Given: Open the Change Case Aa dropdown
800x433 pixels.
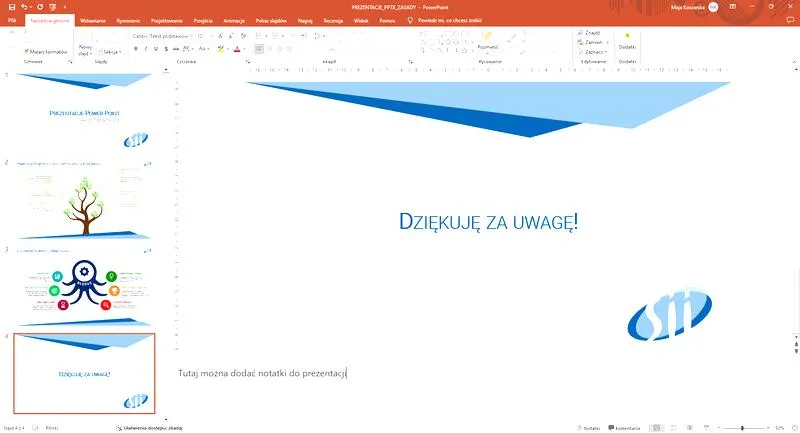Looking at the screenshot, I should pyautogui.click(x=204, y=49).
